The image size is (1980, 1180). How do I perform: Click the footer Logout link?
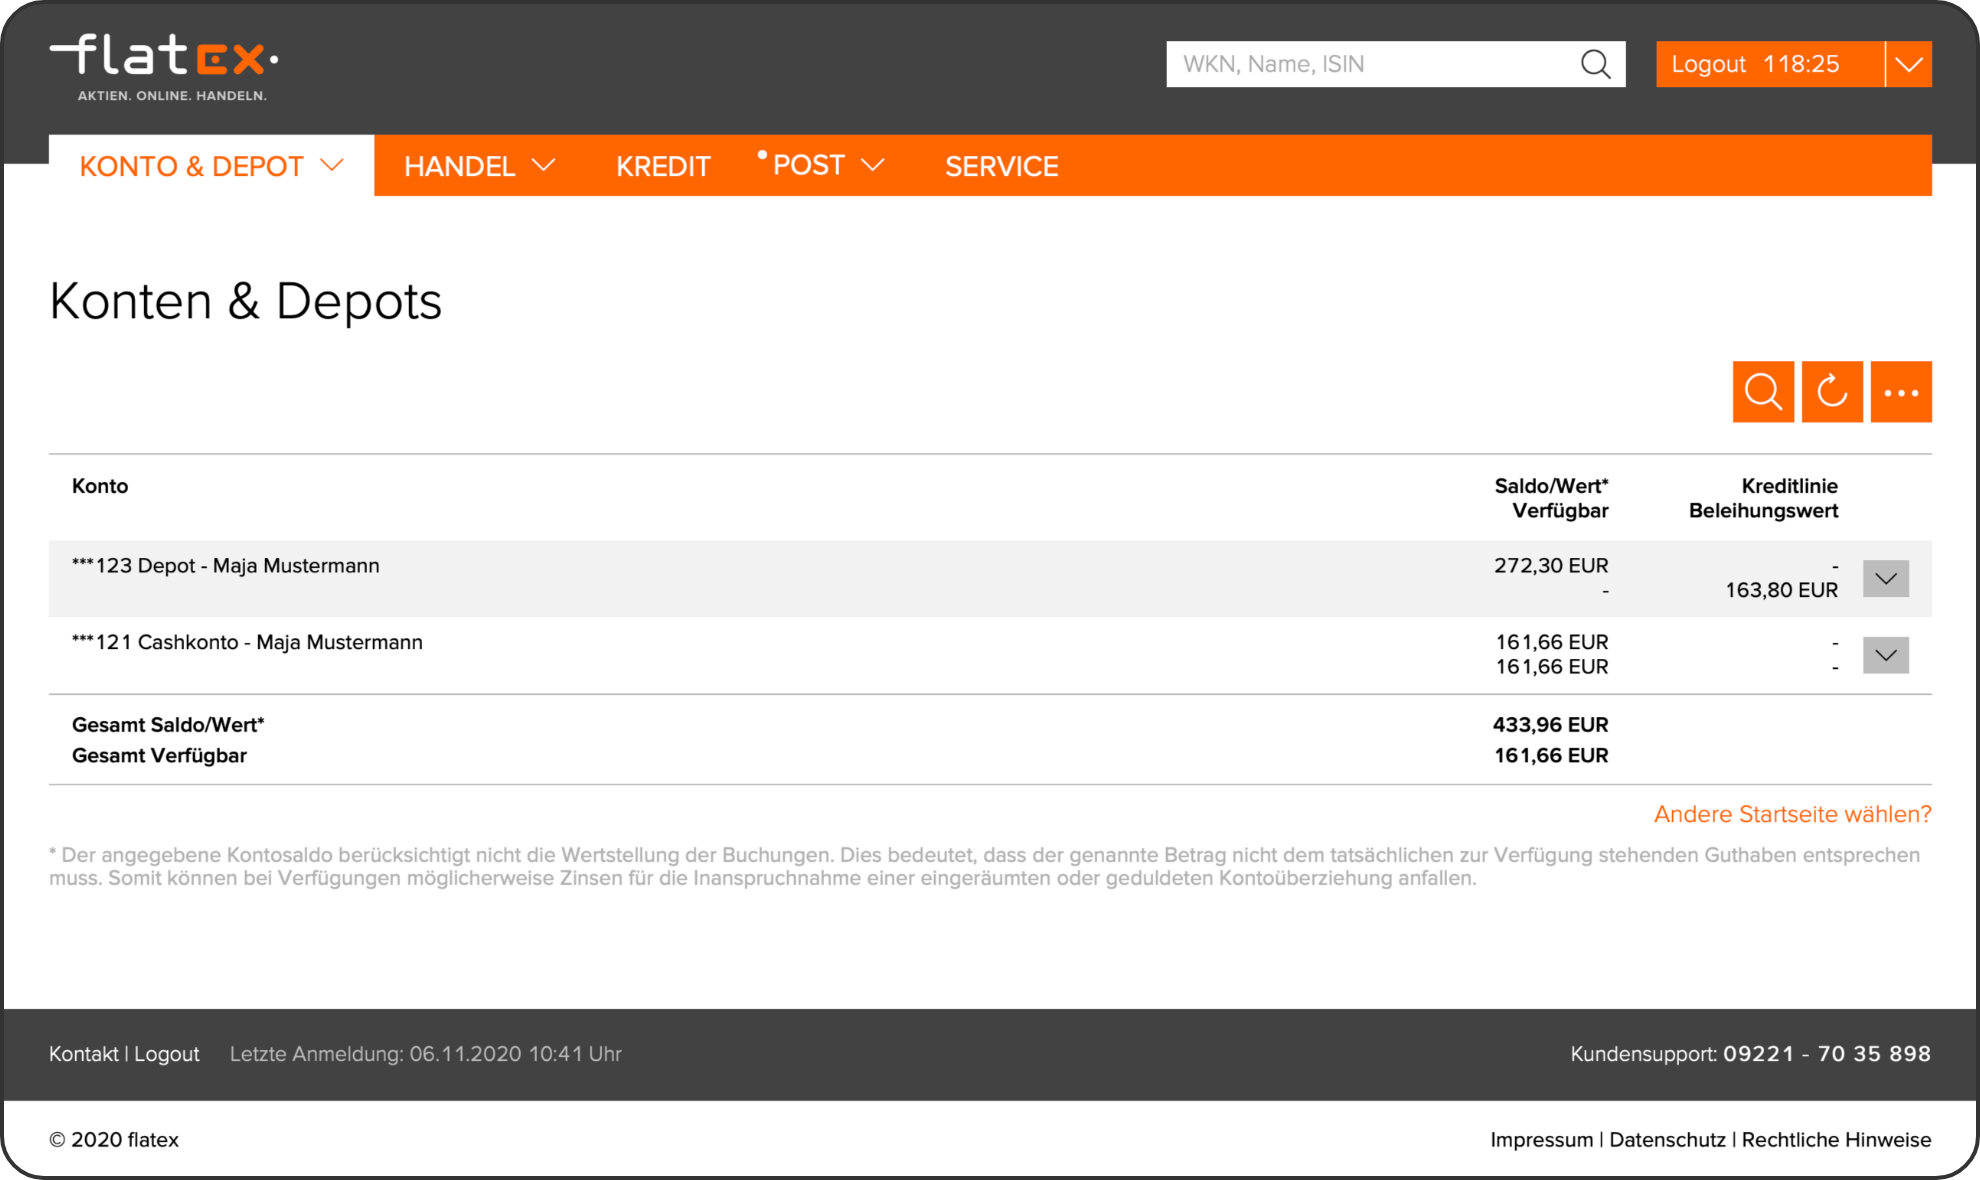pyautogui.click(x=167, y=1054)
